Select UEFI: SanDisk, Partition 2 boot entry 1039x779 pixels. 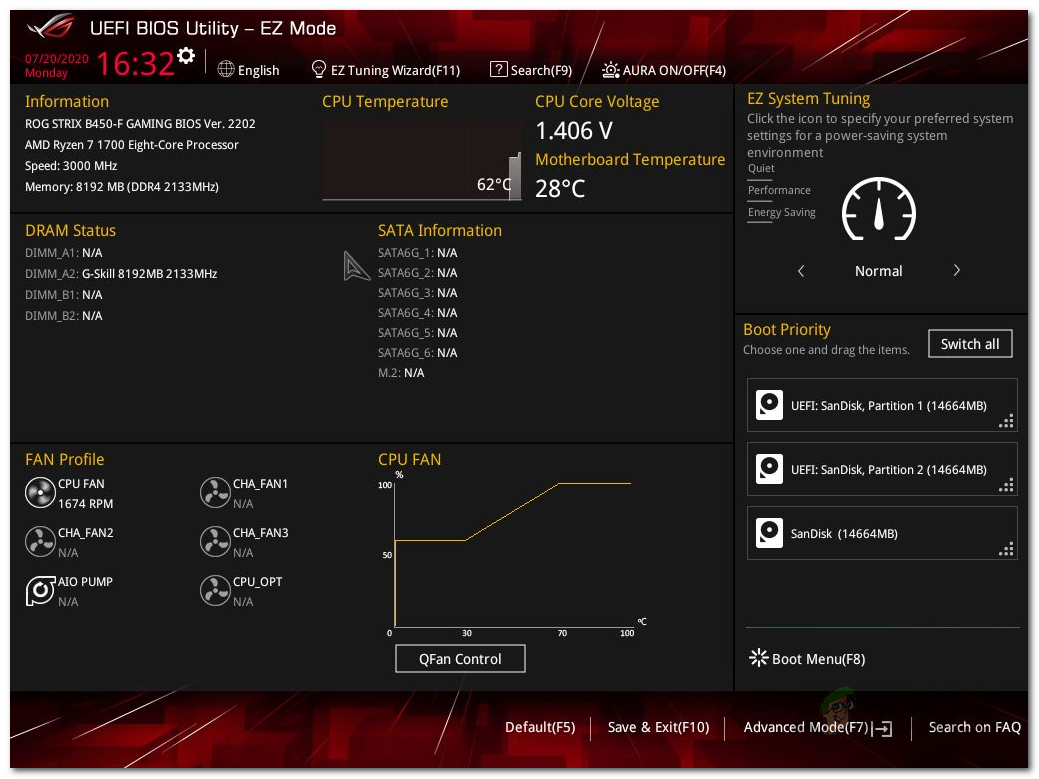[882, 469]
